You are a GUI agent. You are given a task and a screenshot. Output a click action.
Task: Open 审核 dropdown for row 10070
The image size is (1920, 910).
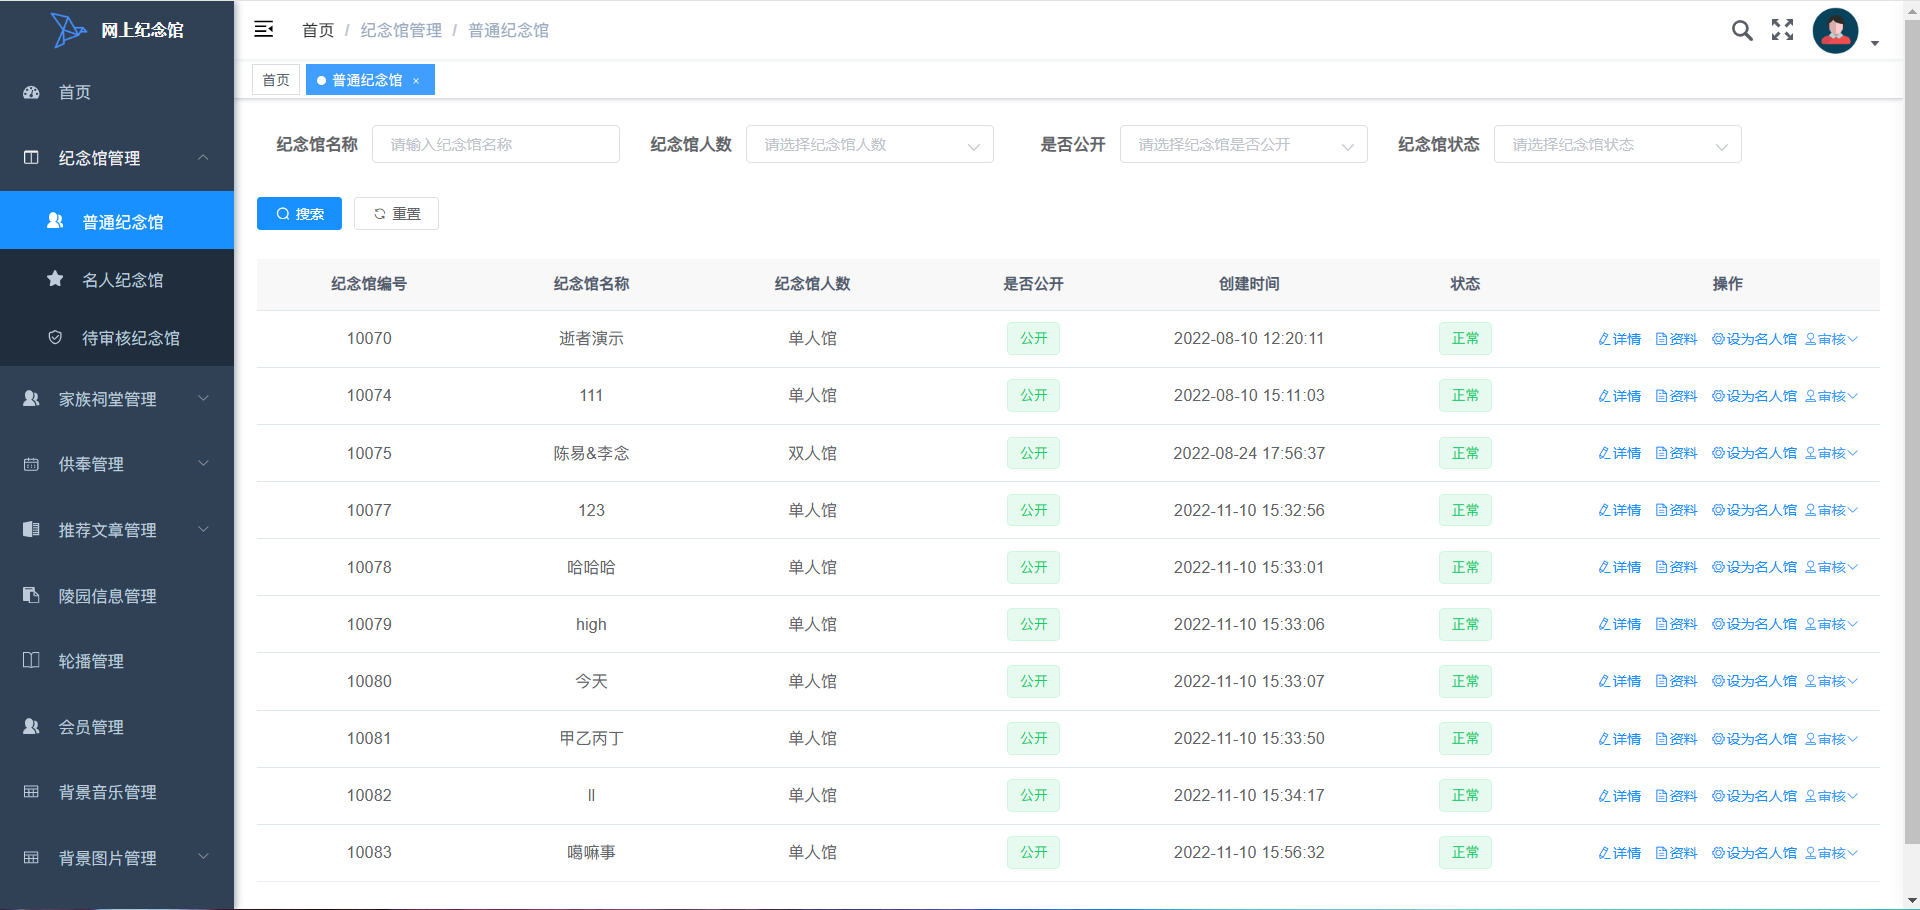(x=1831, y=339)
